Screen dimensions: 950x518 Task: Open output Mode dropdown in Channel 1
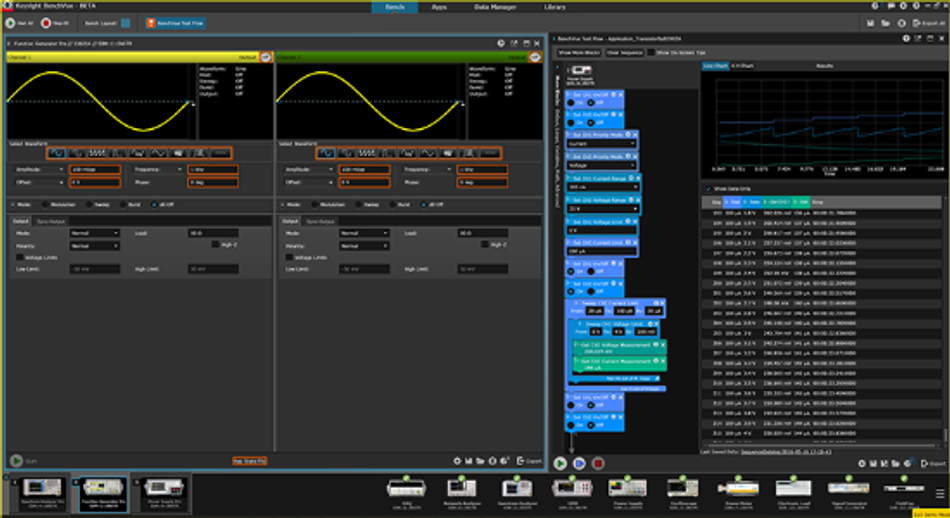pyautogui.click(x=95, y=233)
